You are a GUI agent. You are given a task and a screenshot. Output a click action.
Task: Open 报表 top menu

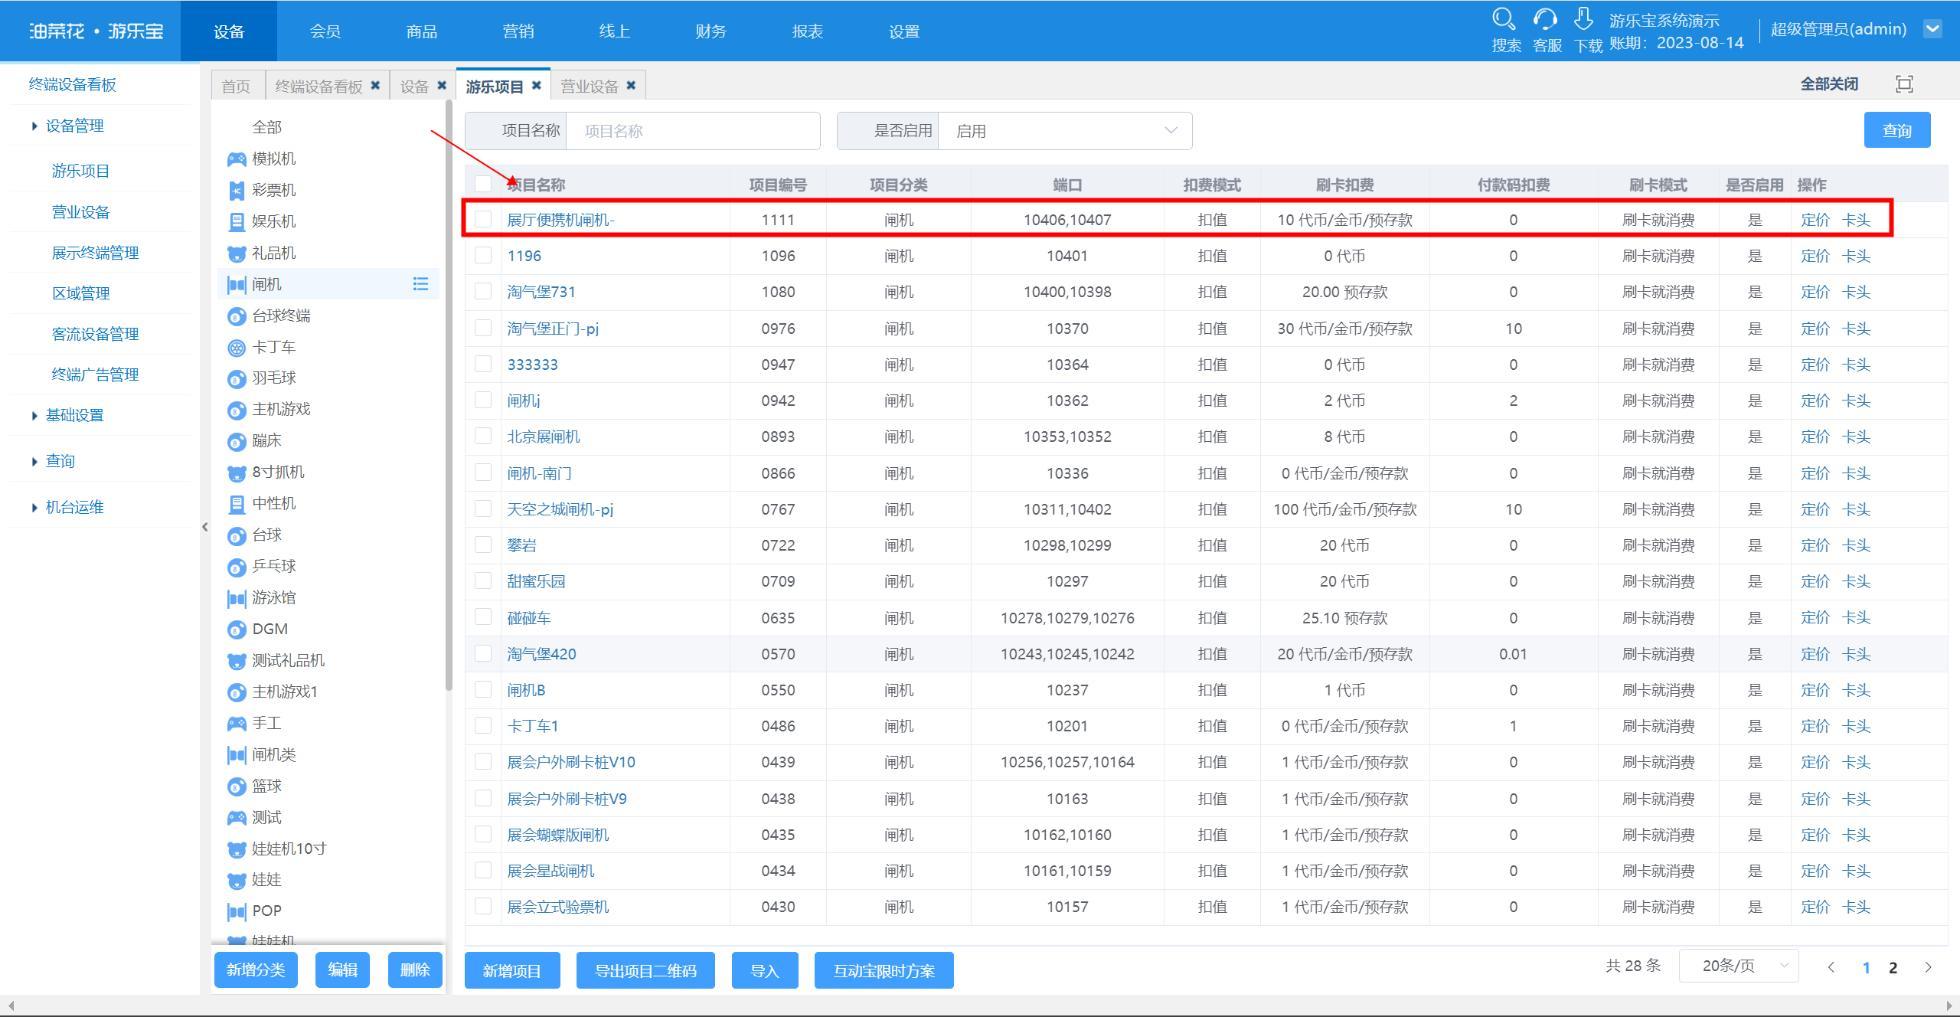pos(807,31)
